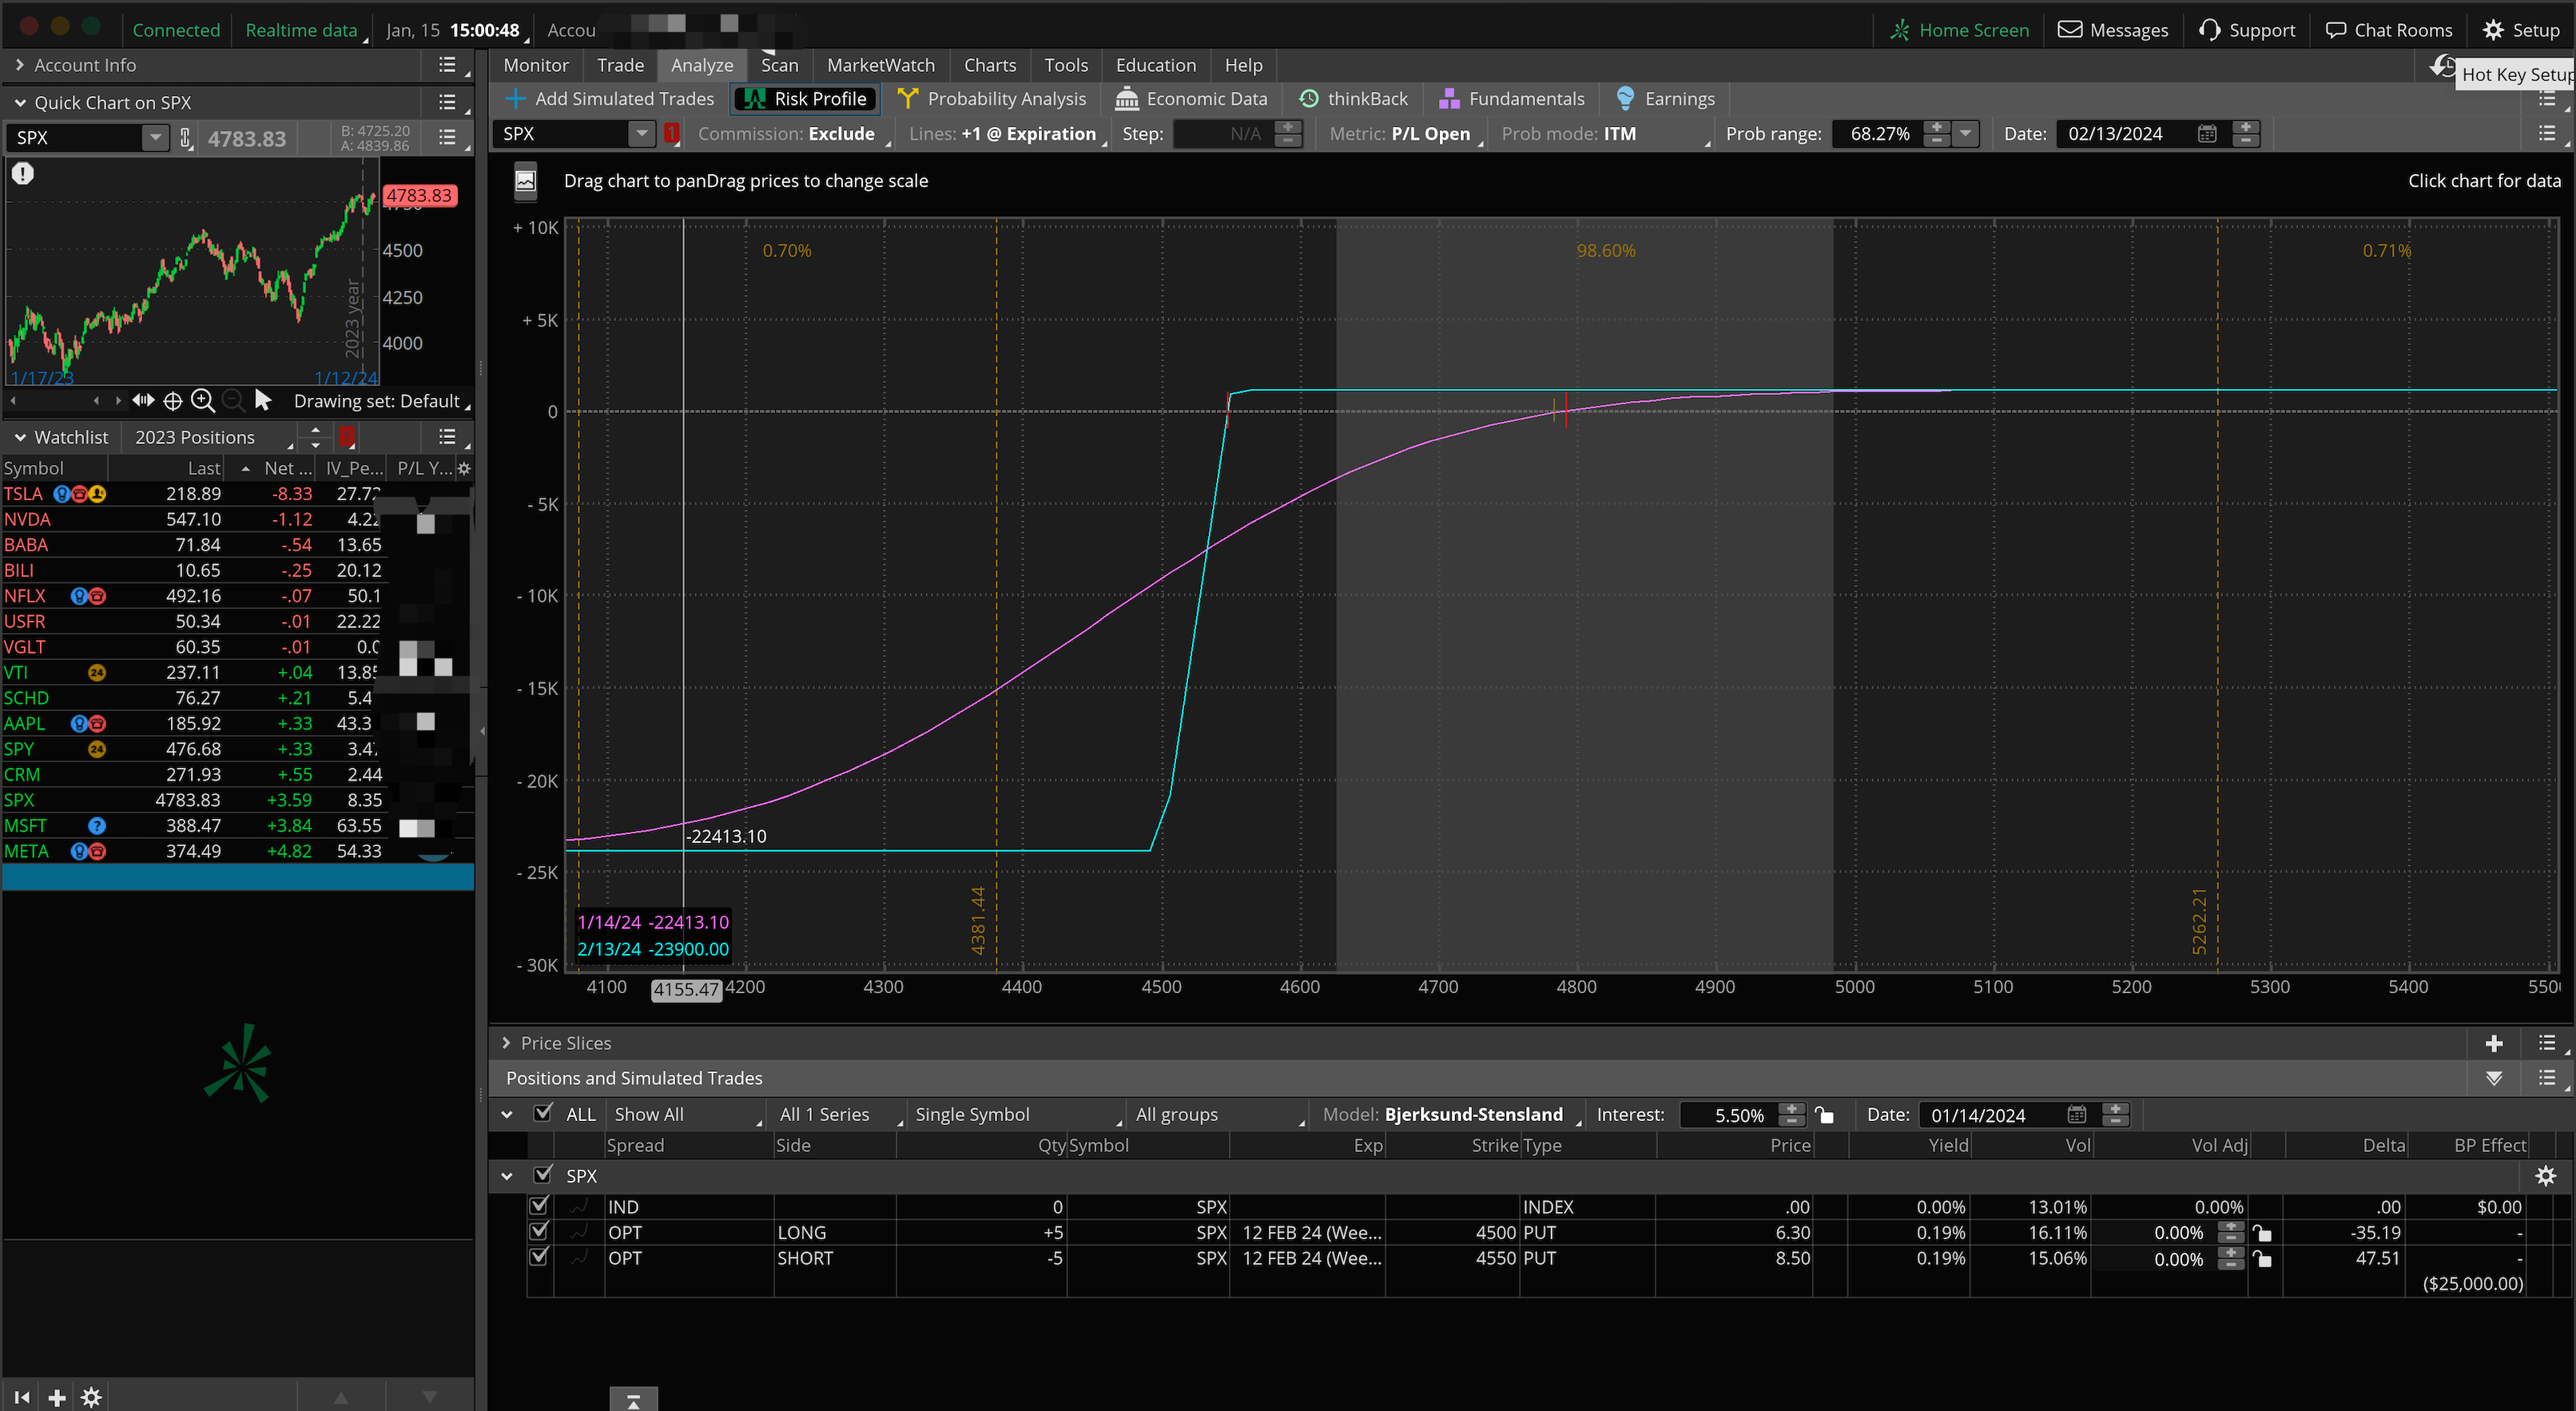The width and height of the screenshot is (2576, 1411).
Task: Open Support headset
Action: click(x=2247, y=30)
